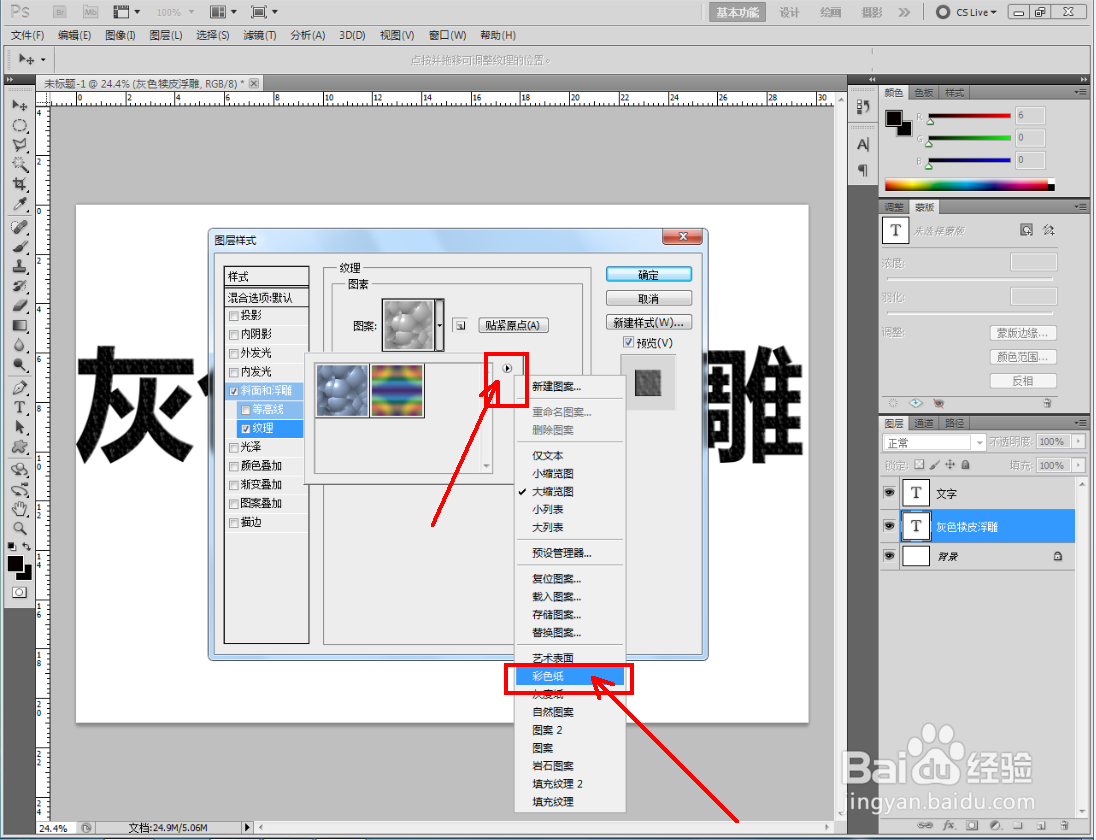Select the Pen tool
Image resolution: width=1096 pixels, height=840 pixels.
pyautogui.click(x=20, y=388)
